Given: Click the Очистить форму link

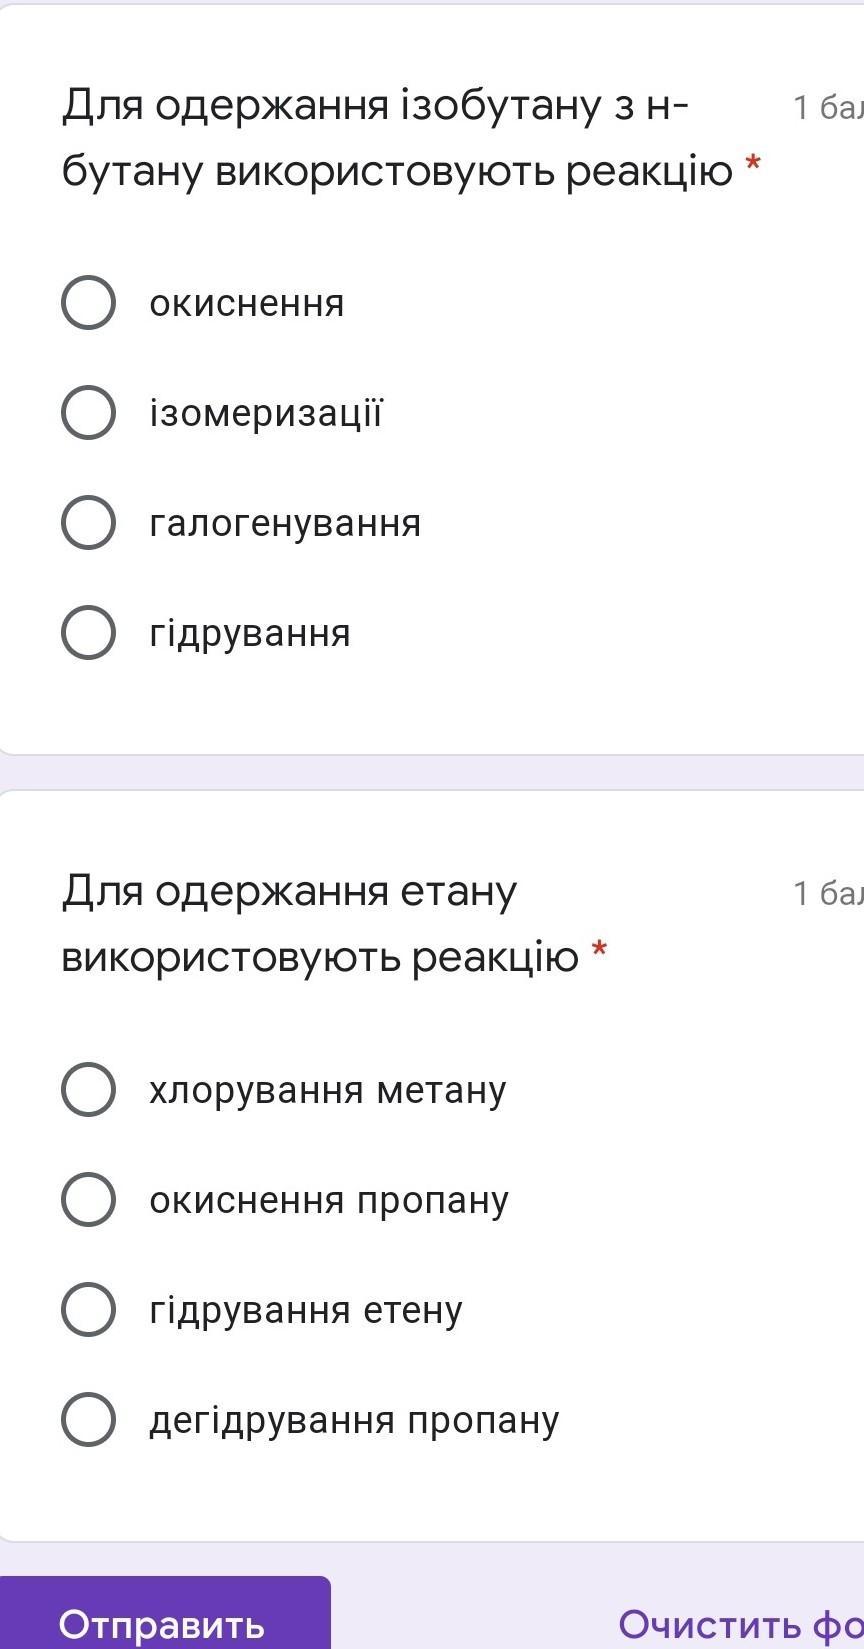Looking at the screenshot, I should tap(740, 1624).
